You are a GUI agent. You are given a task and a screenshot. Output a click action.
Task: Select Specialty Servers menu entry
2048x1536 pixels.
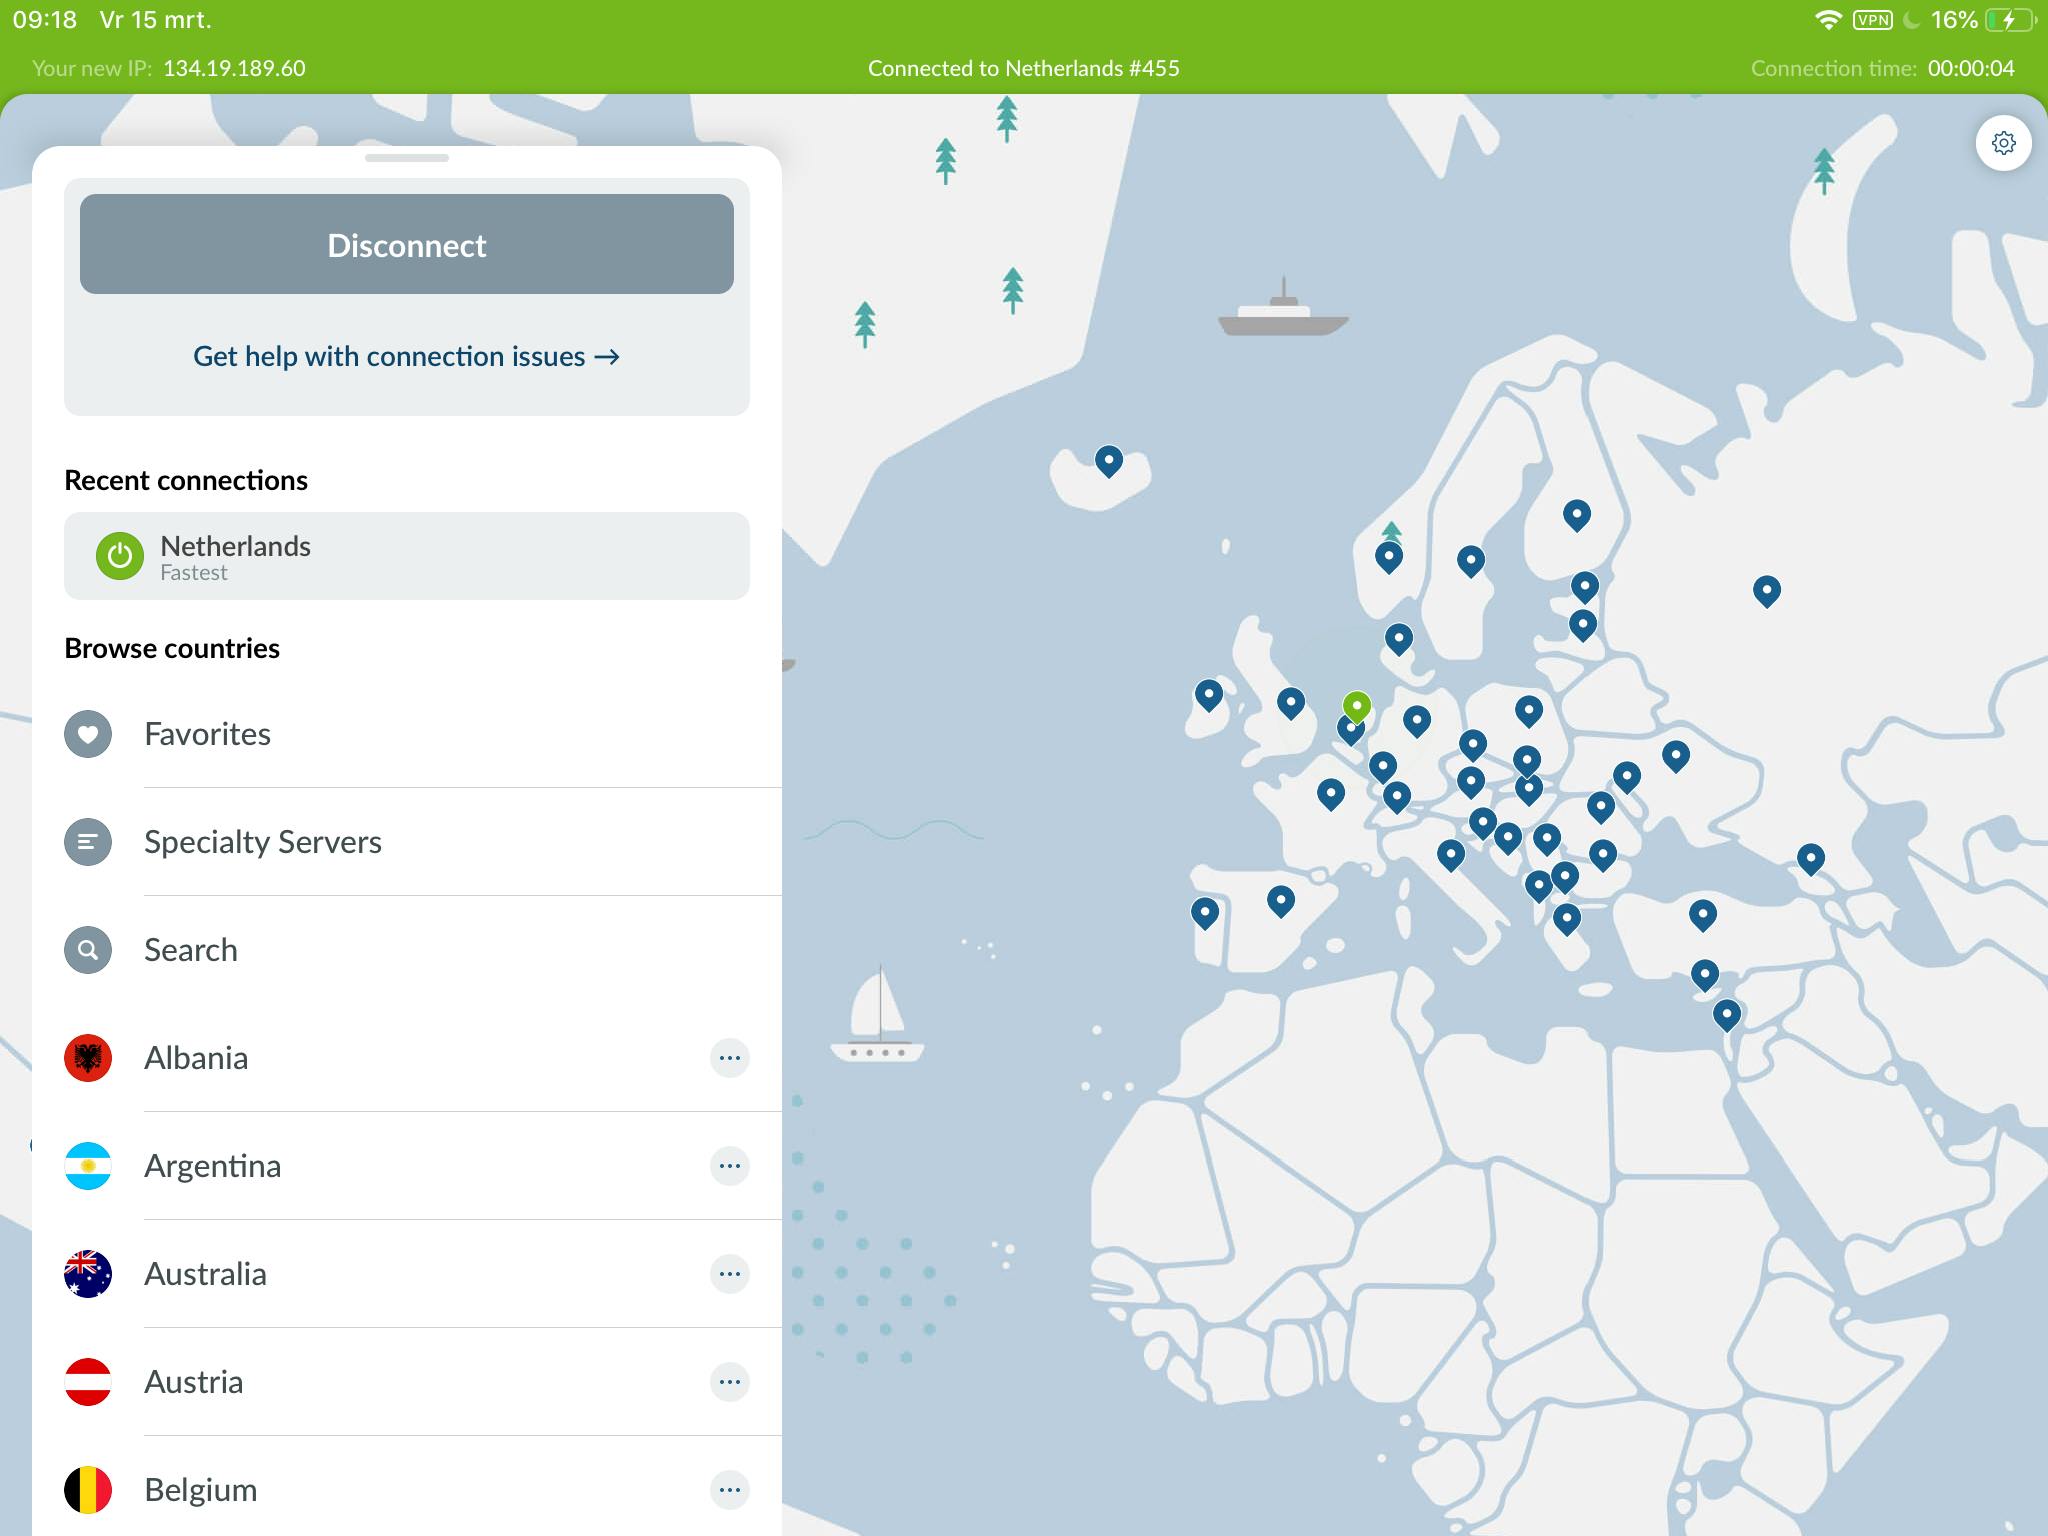click(263, 842)
